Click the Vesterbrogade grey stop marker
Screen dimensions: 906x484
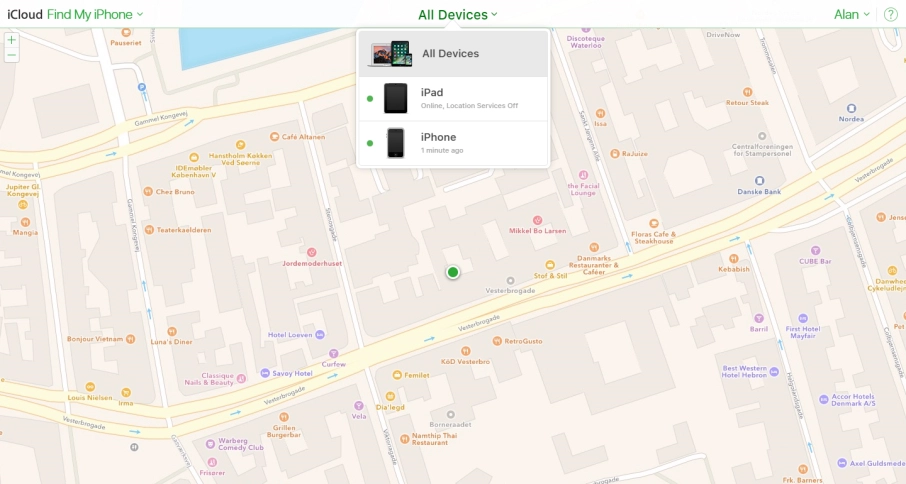510,281
